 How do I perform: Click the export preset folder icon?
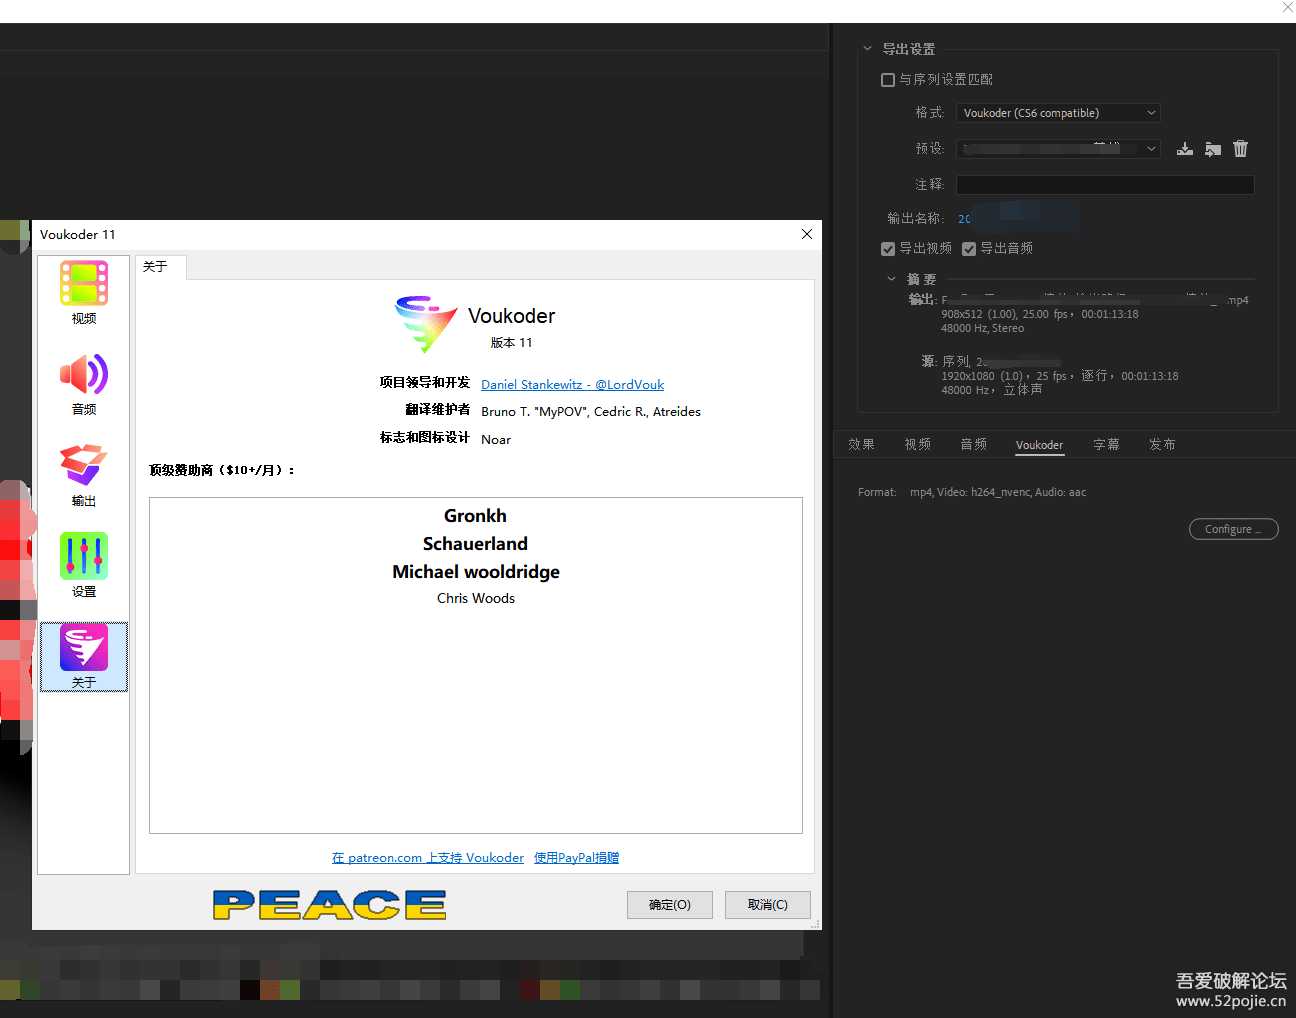1212,148
